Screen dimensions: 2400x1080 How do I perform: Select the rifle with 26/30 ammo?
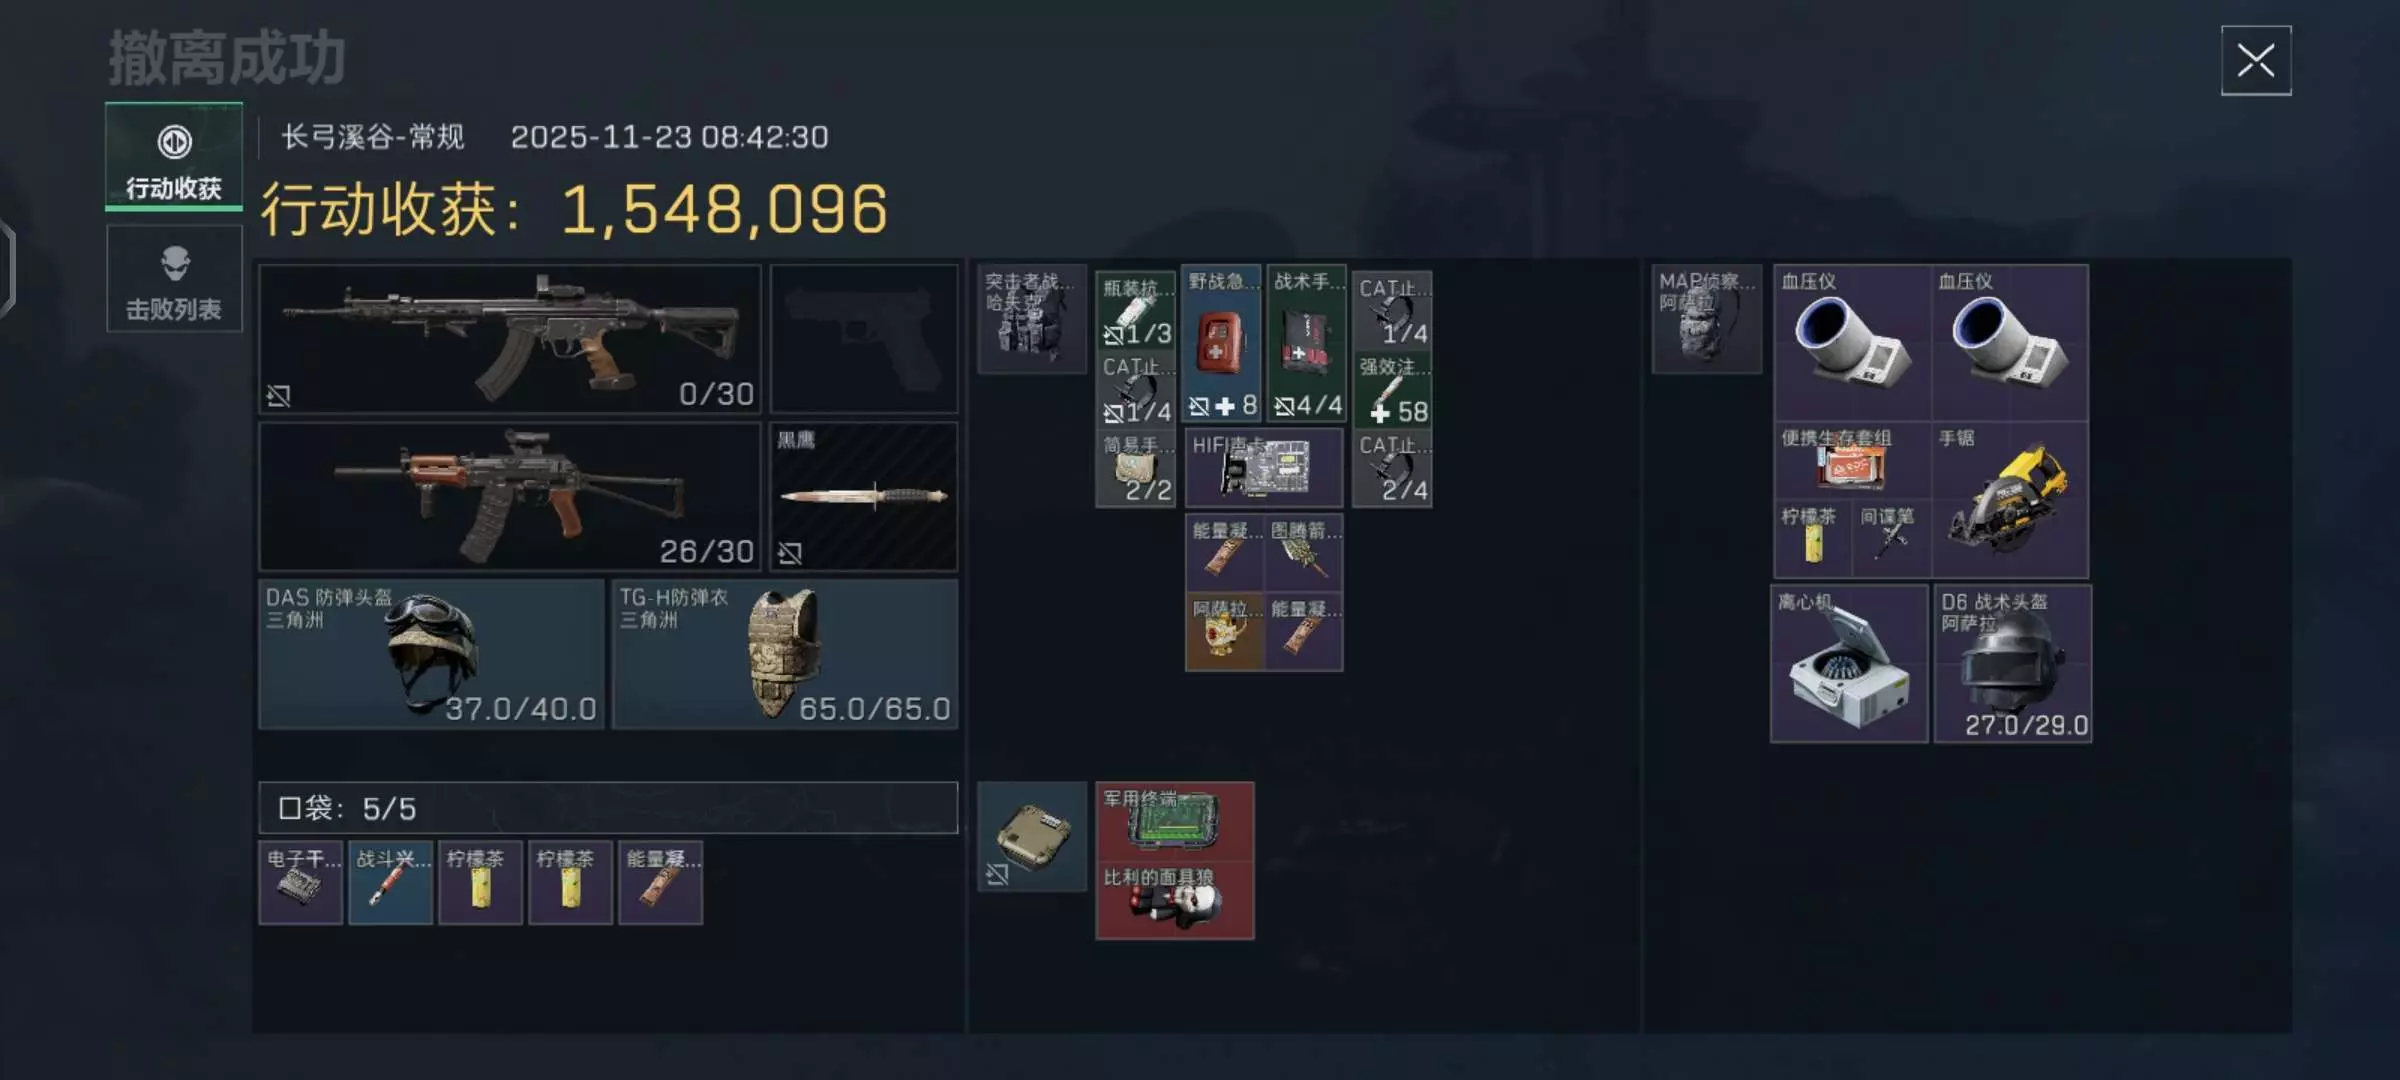pos(510,496)
